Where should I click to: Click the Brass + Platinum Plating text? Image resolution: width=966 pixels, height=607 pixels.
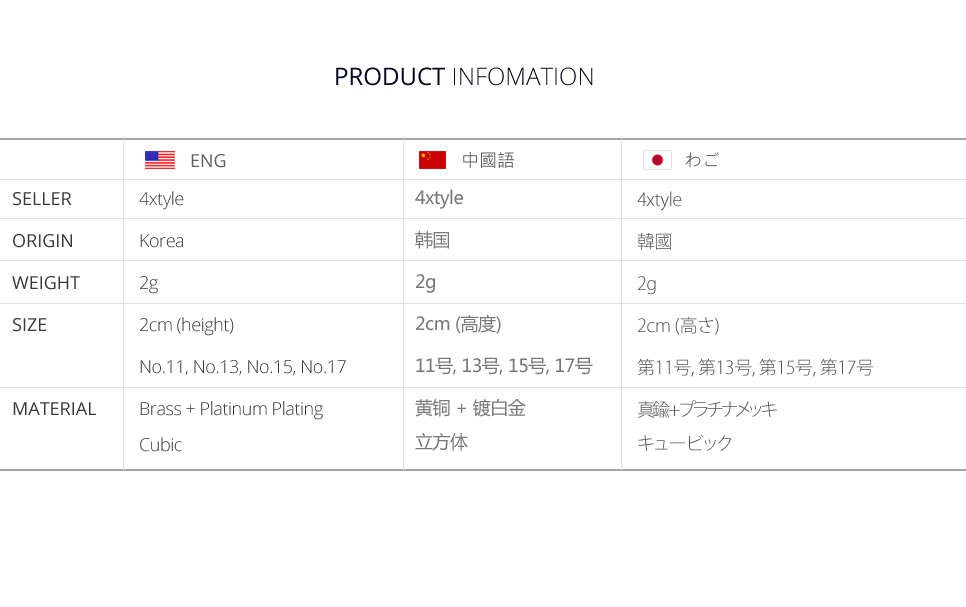(231, 409)
